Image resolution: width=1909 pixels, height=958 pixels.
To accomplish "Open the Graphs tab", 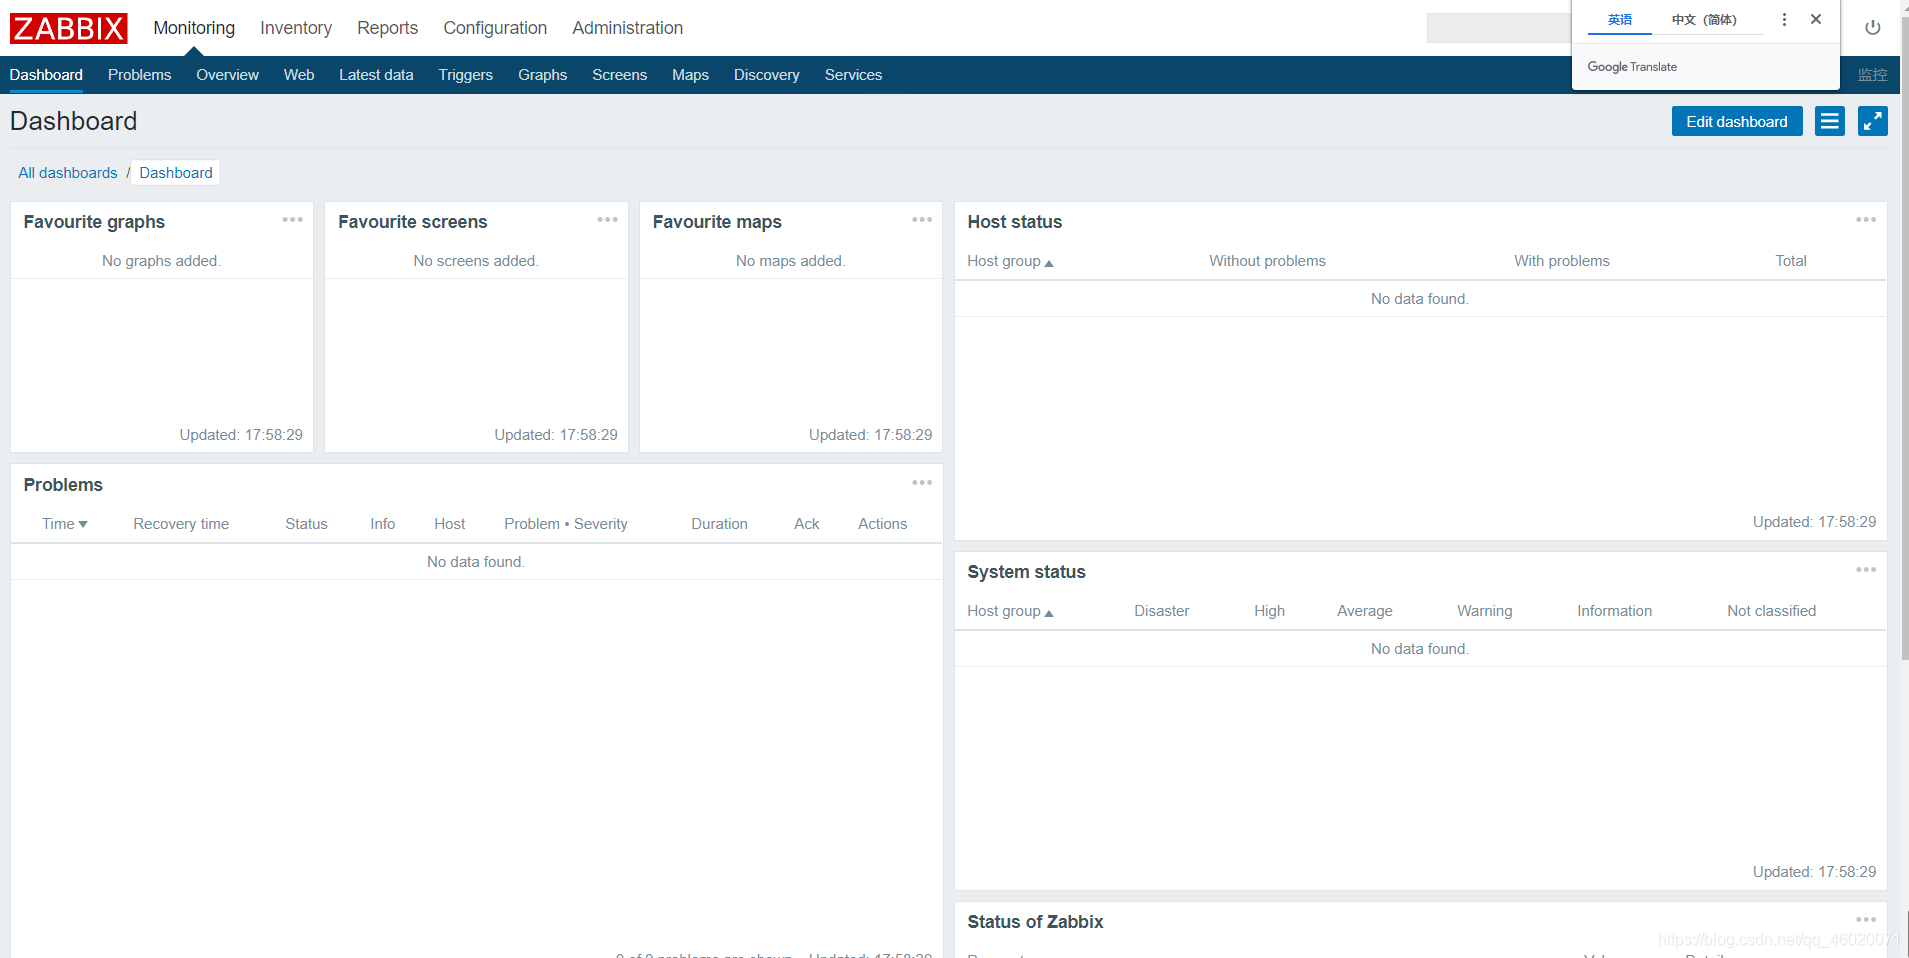I will click(x=542, y=75).
